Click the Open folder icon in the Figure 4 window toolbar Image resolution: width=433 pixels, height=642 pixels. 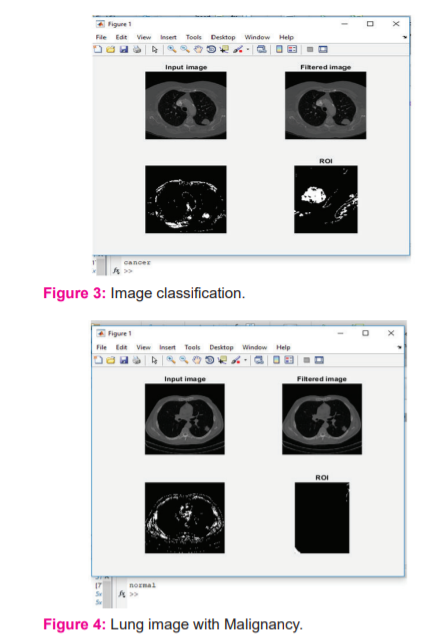111,360
